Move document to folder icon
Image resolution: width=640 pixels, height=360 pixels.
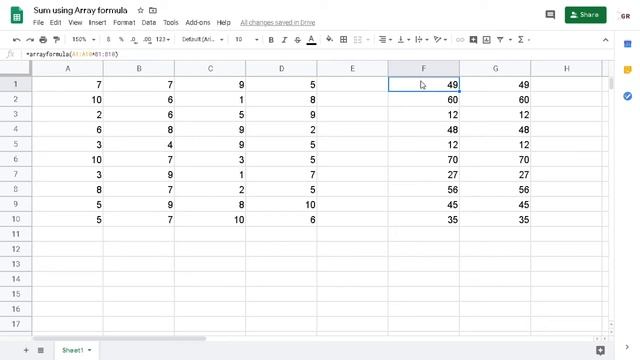[x=153, y=10]
